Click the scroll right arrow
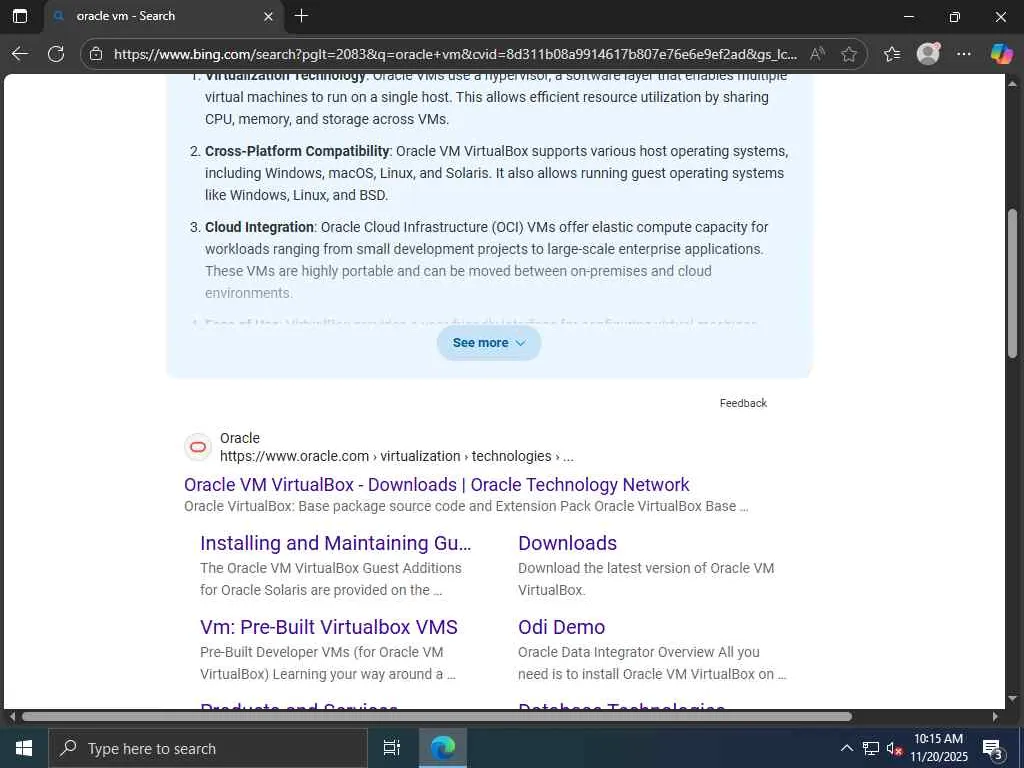Viewport: 1024px width, 768px height. [x=995, y=716]
